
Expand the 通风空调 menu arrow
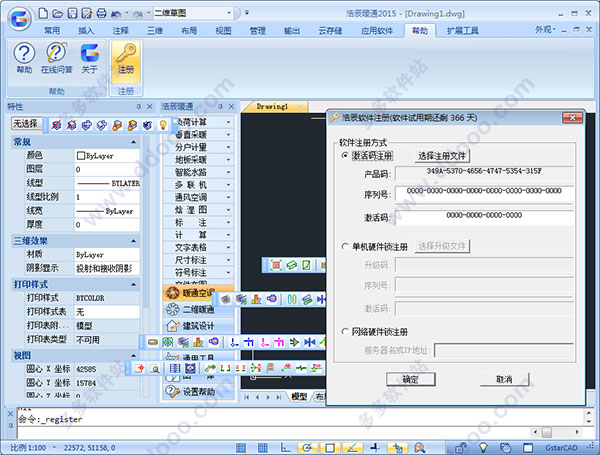(x=228, y=197)
